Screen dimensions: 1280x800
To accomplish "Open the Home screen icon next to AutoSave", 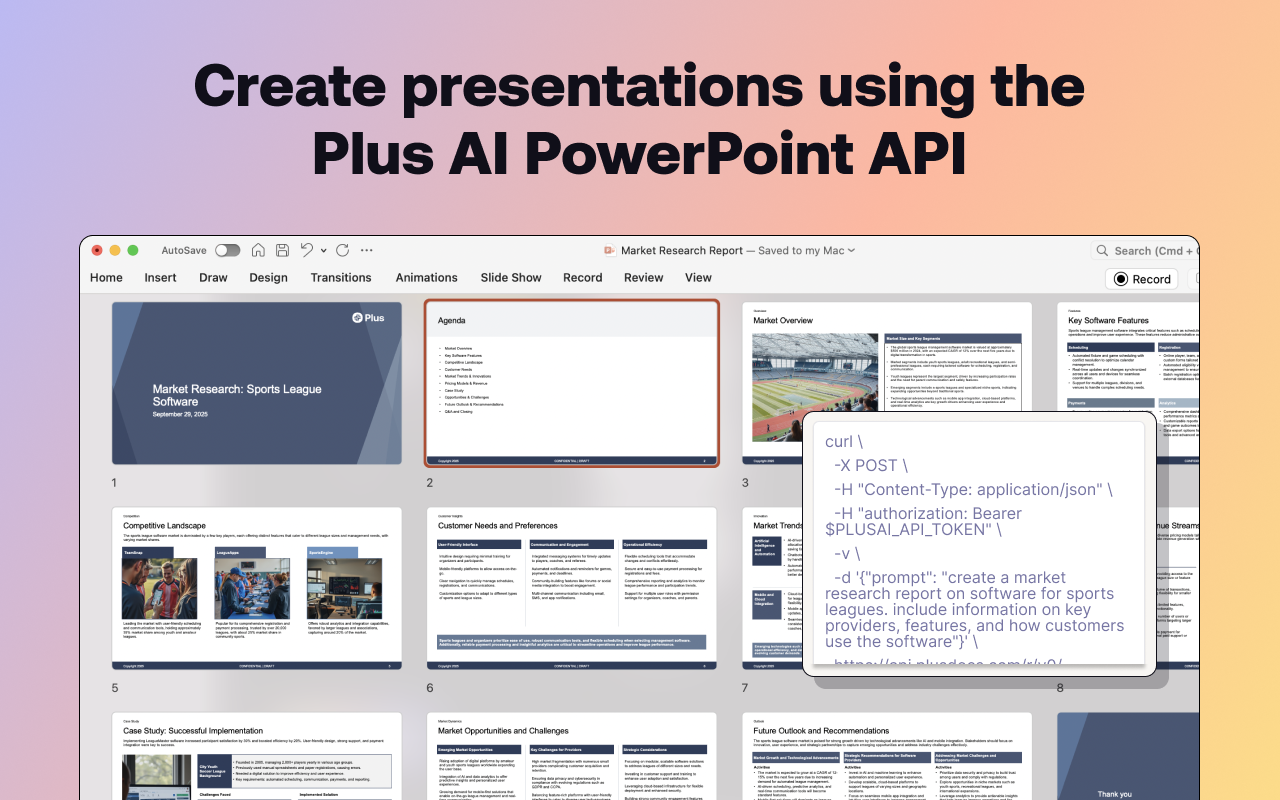I will coord(258,250).
